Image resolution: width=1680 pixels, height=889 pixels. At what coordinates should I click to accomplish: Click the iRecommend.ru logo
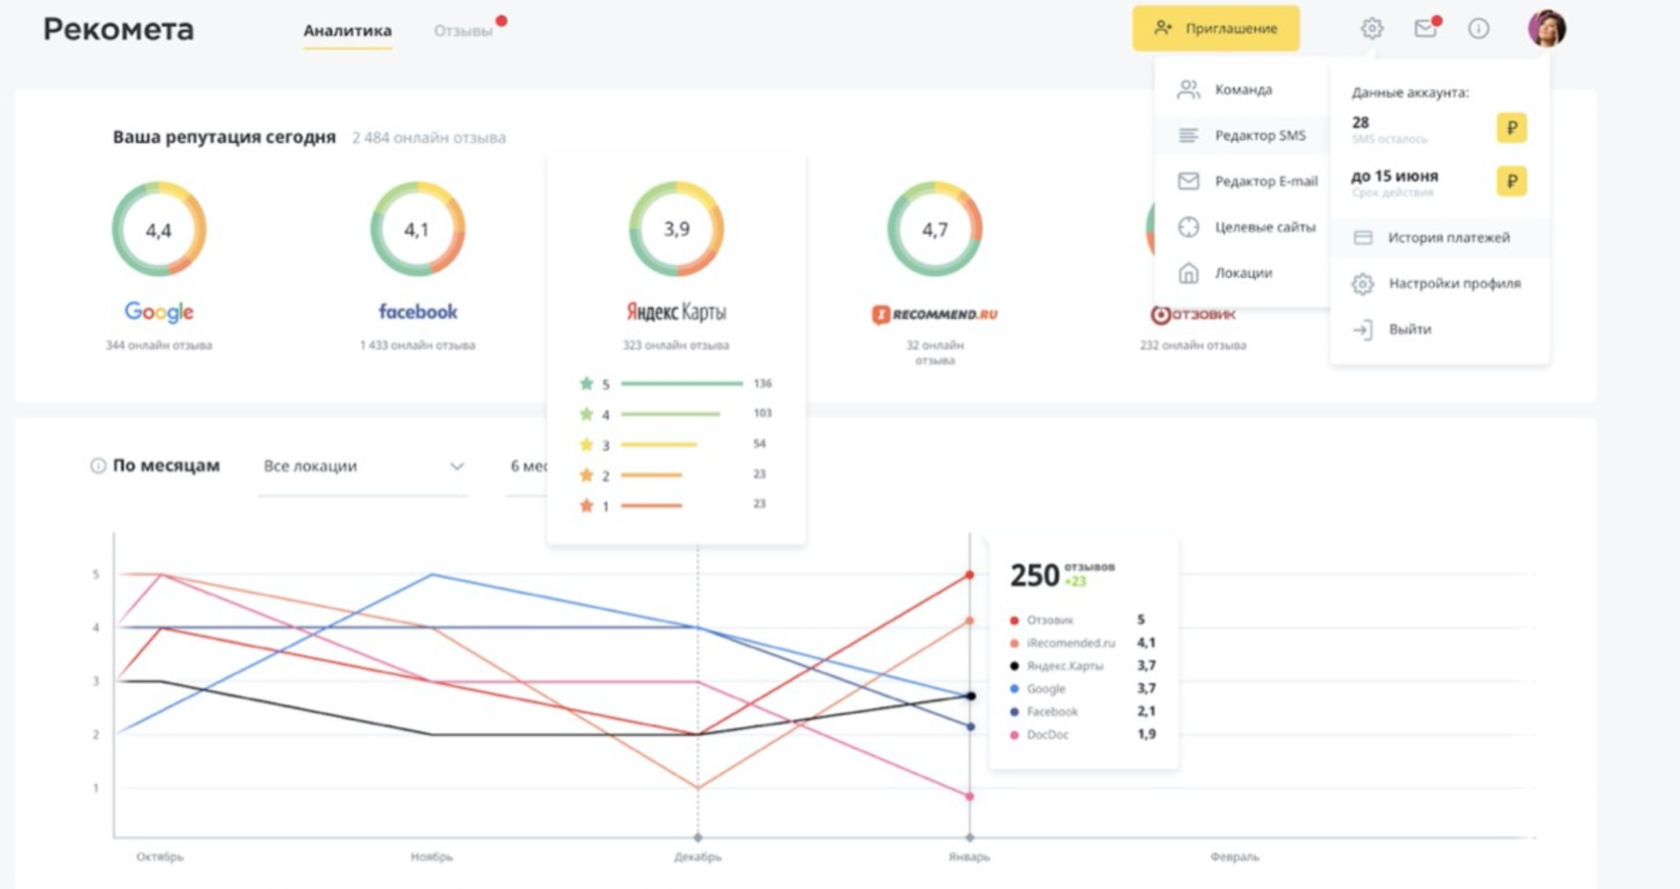935,314
